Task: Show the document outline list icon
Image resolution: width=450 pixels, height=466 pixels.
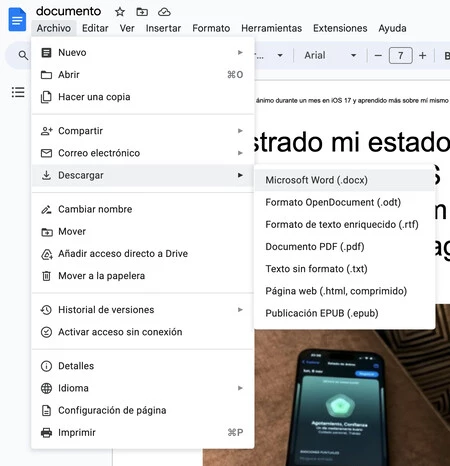Action: 18,92
